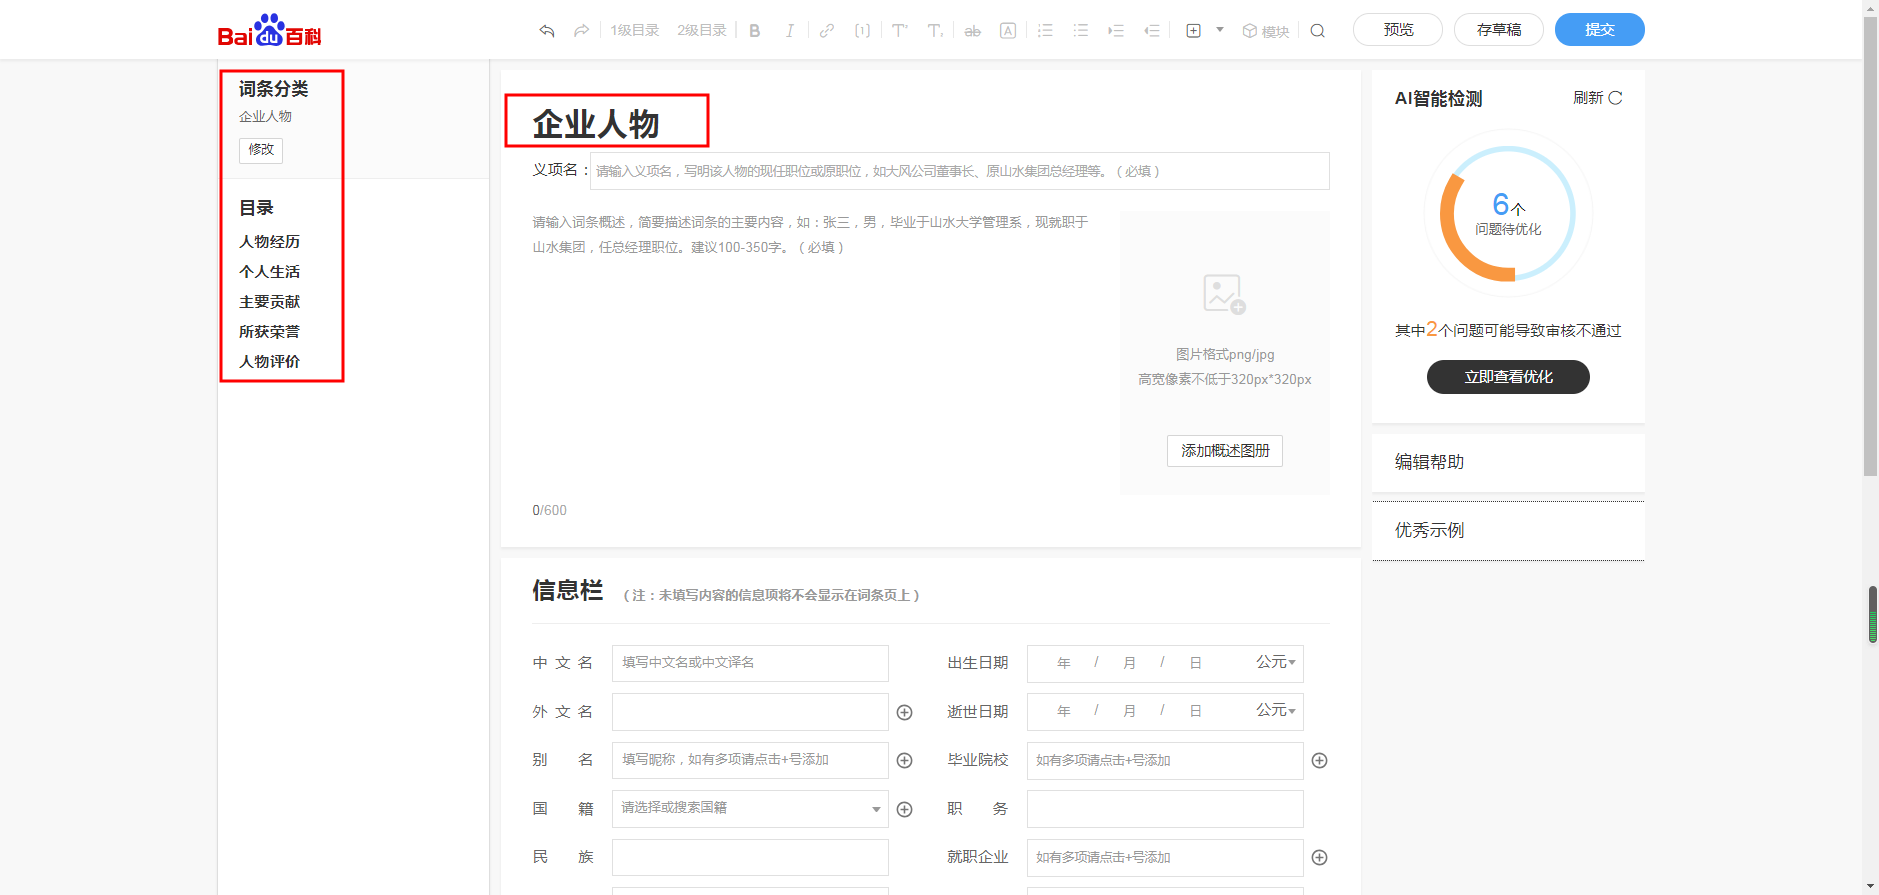
Task: Click the 义项名 input field
Action: coord(960,171)
